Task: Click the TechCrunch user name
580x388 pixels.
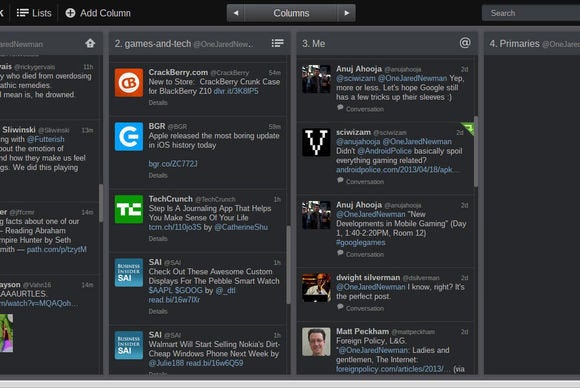Action: [x=171, y=199]
